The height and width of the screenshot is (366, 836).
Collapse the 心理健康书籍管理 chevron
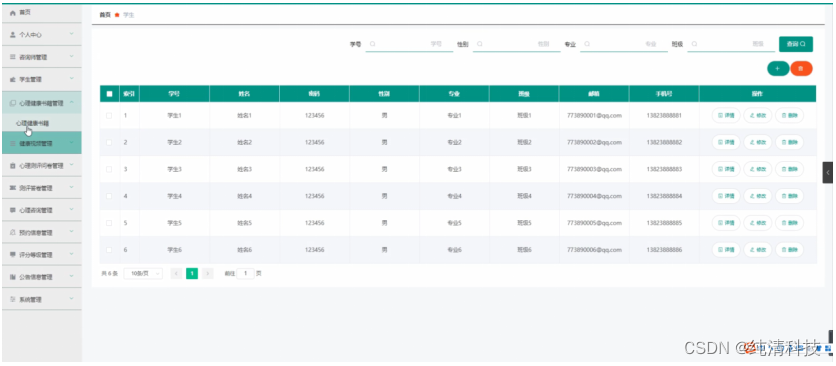[72, 103]
